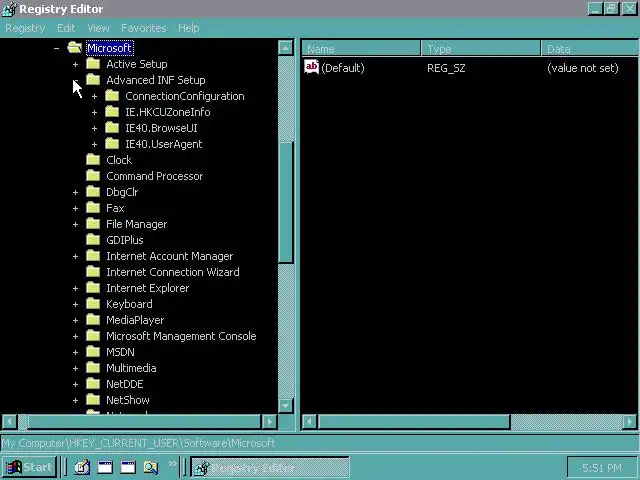Viewport: 640px width, 480px height.
Task: Expand the Active Setup key
Action: click(x=76, y=64)
